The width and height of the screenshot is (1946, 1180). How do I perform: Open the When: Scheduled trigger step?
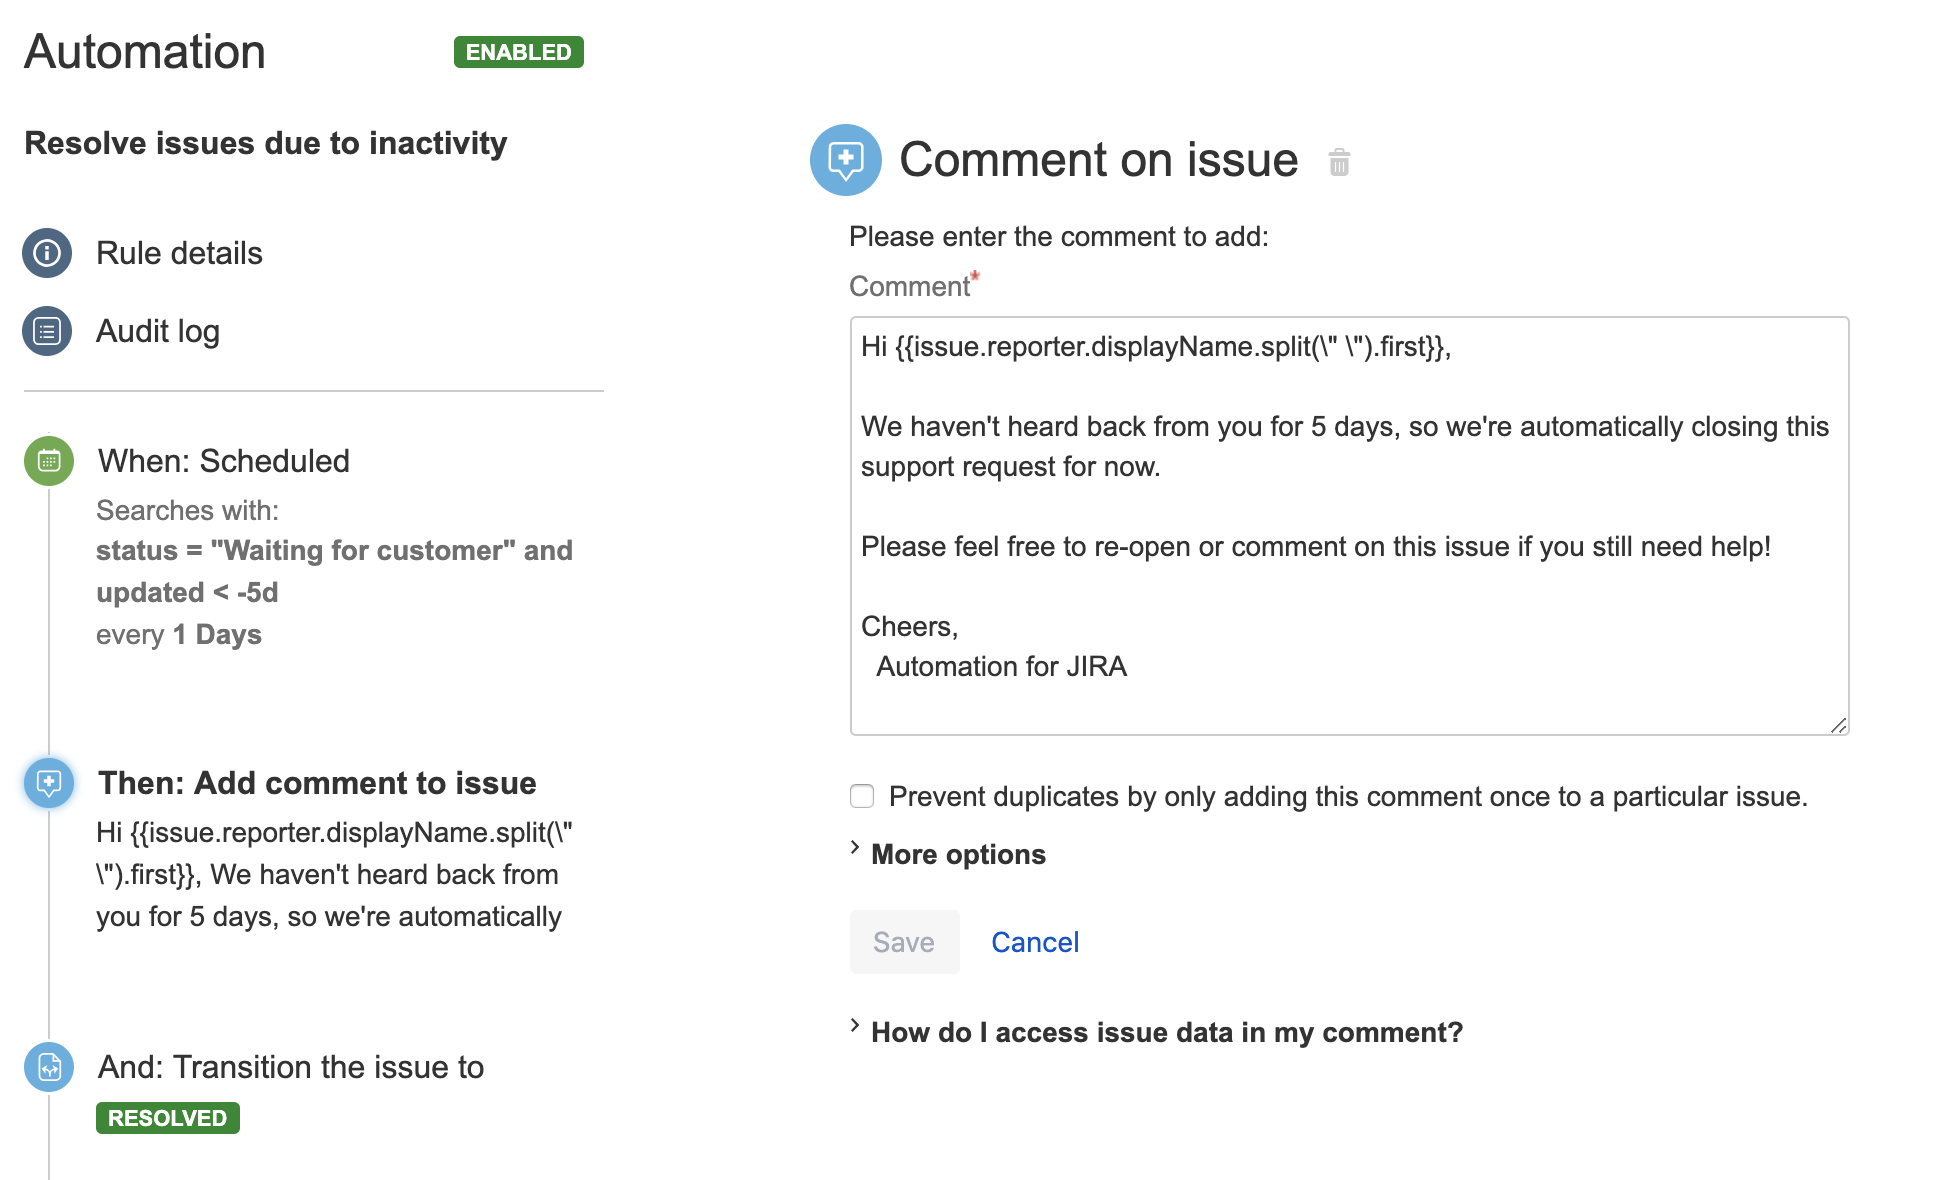point(224,461)
